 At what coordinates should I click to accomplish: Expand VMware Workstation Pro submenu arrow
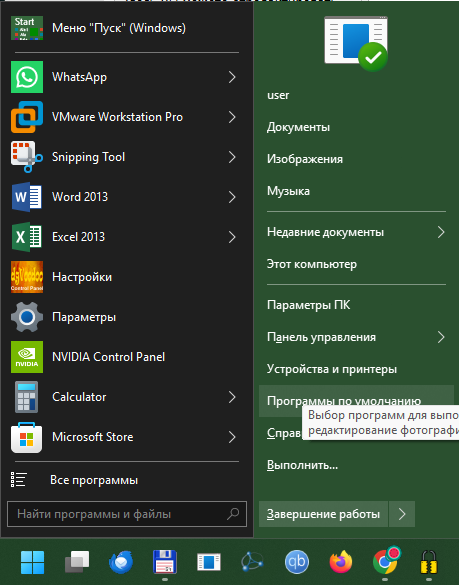pos(232,117)
